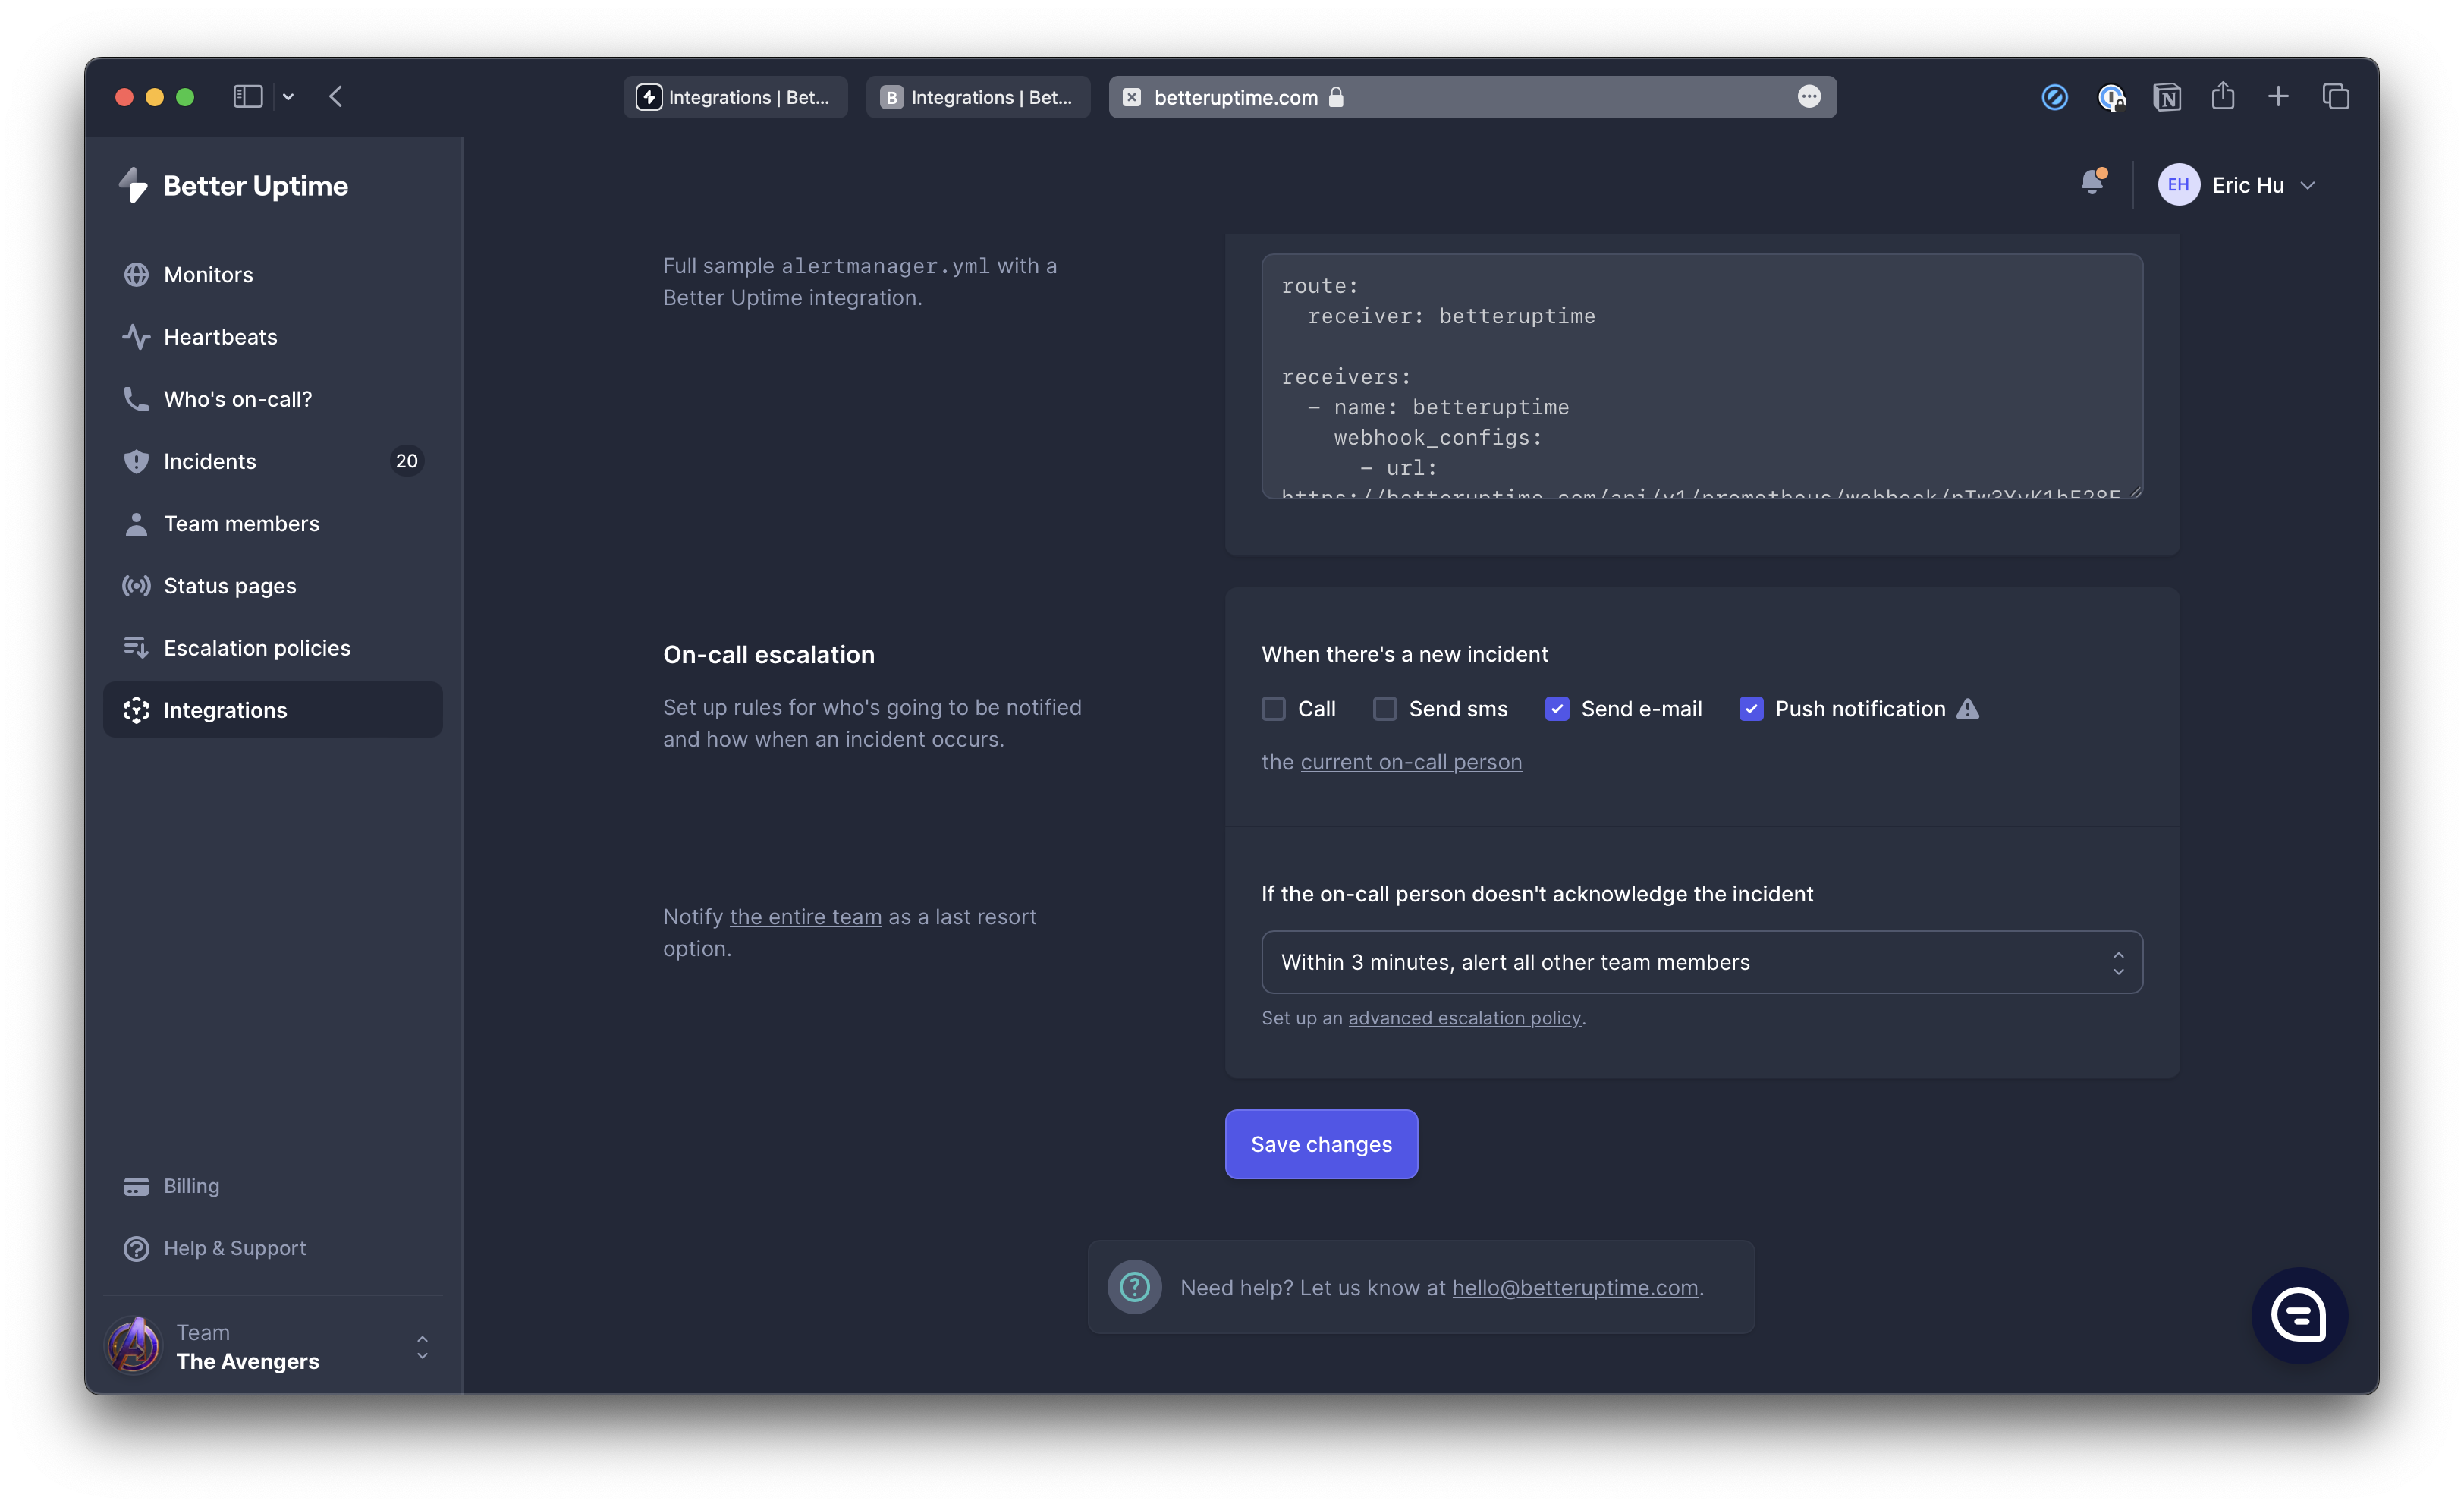Show Safari tab overview icon

point(2336,97)
